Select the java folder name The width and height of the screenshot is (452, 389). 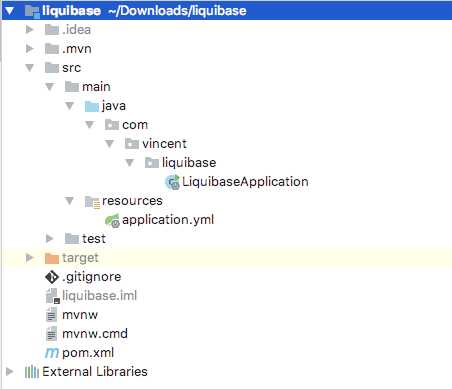(x=114, y=106)
